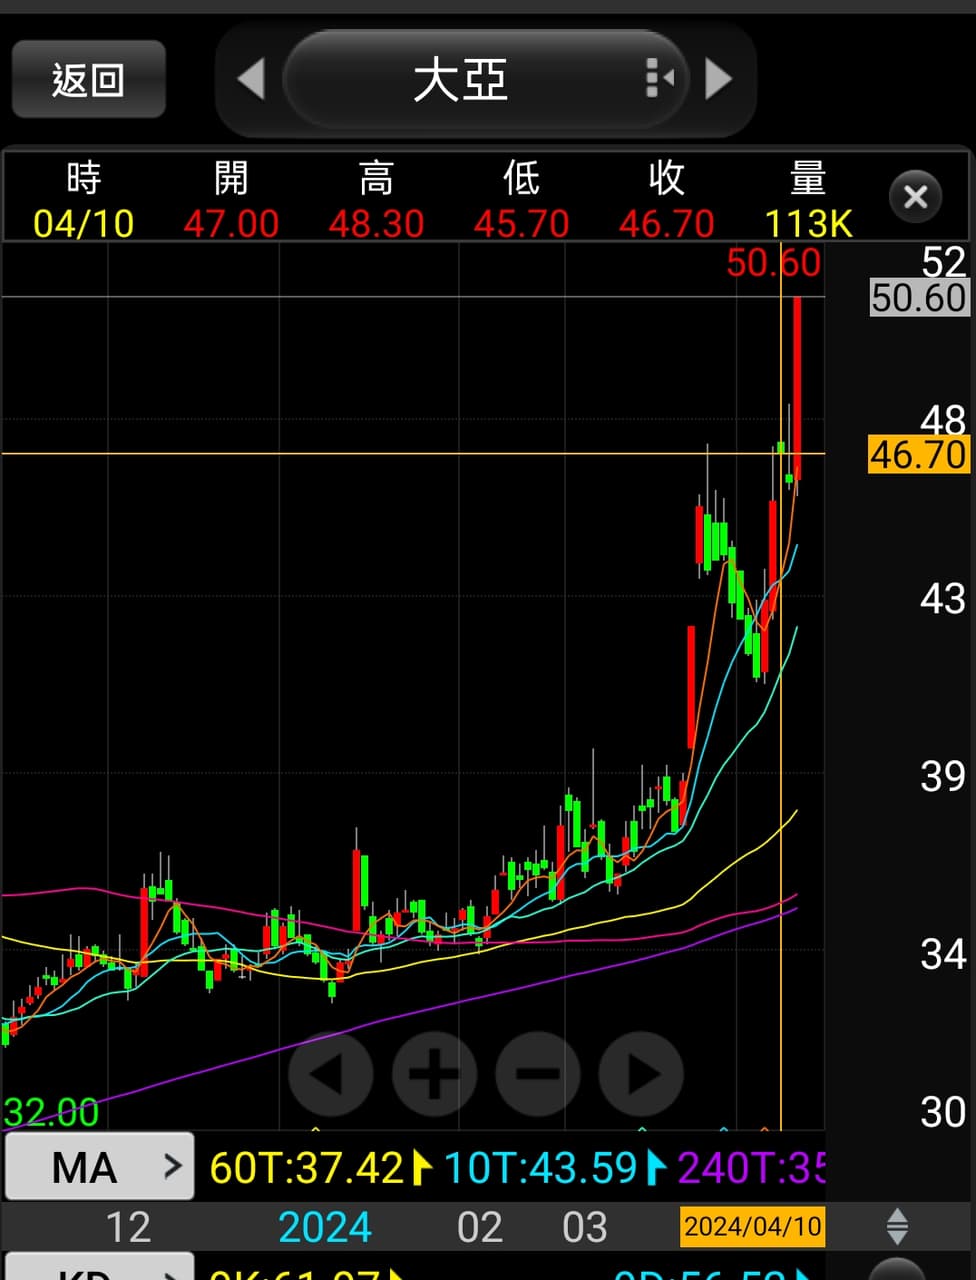Move chart cursor right with overlay arrow

(641, 1074)
